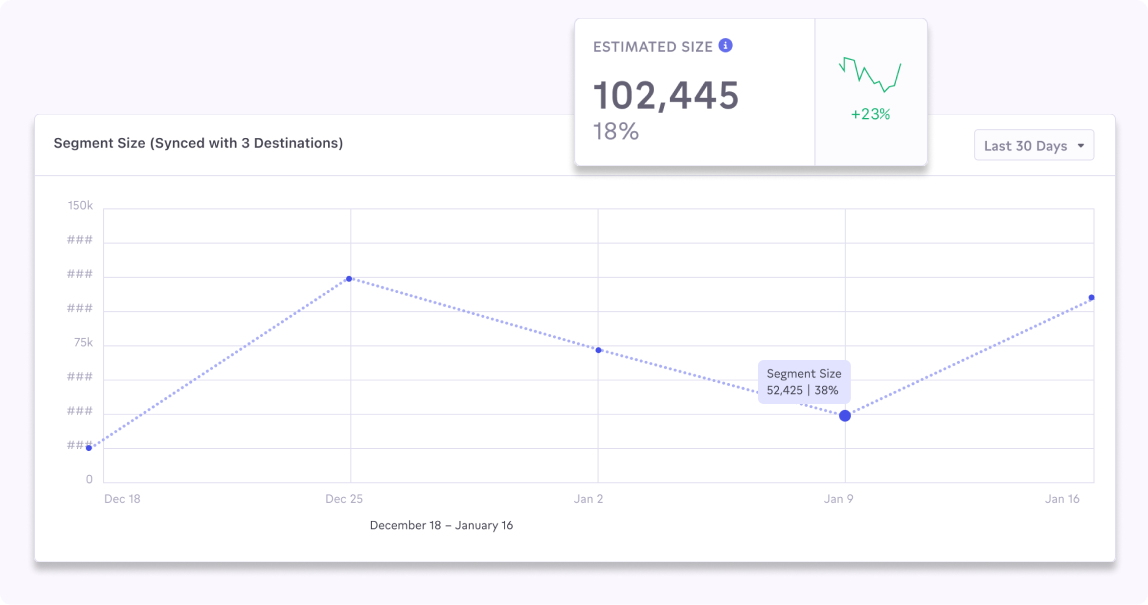Viewport: 1148px width, 605px height.
Task: Click the 75k y-axis label
Action: [x=83, y=343]
